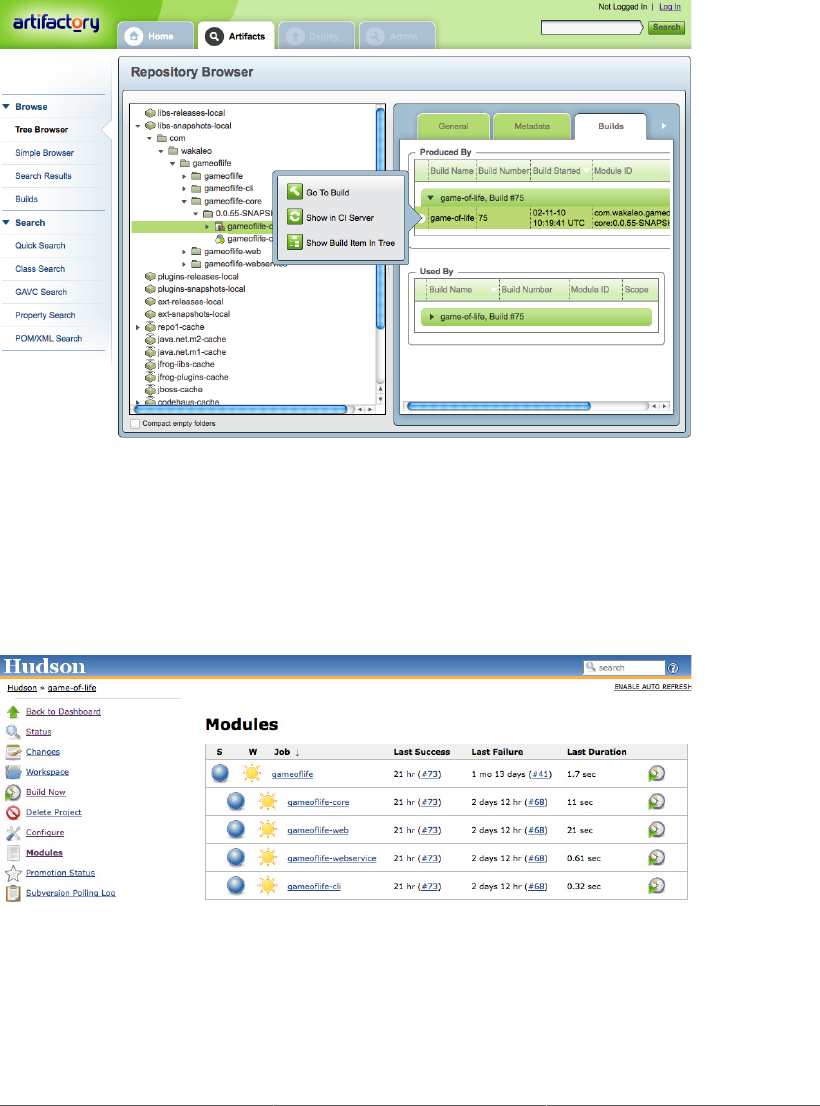The height and width of the screenshot is (1106, 820).
Task: Click the Status magnifier icon in Hudson
Action: pos(13,731)
